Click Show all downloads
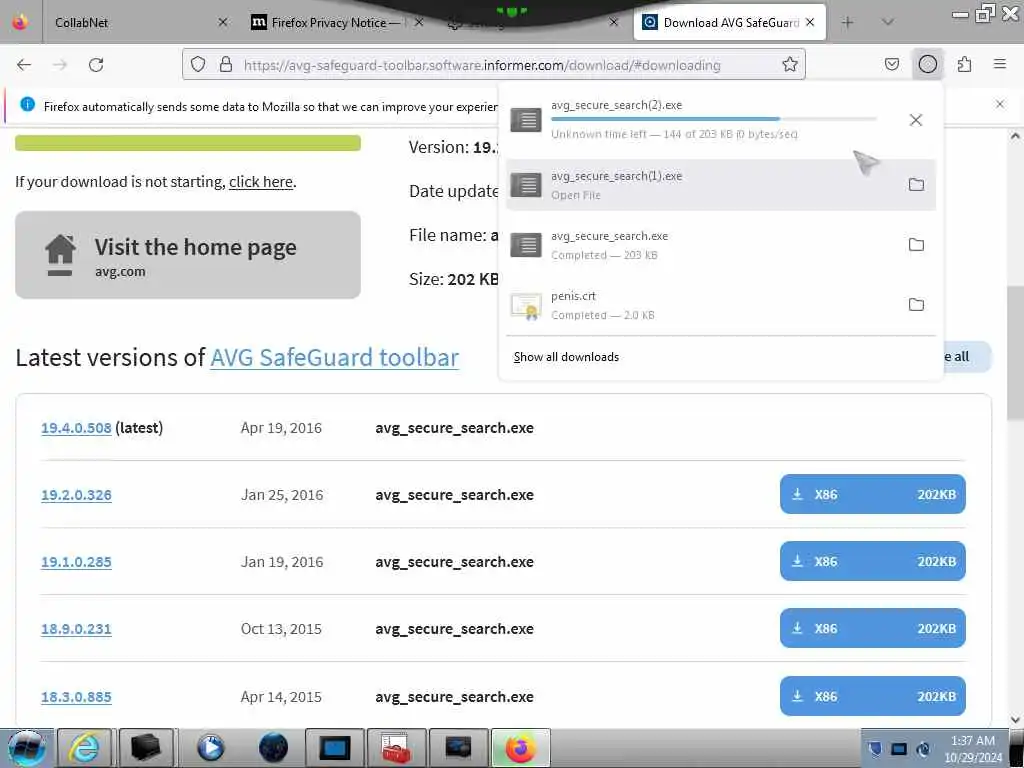Image resolution: width=1024 pixels, height=768 pixels. pos(566,357)
